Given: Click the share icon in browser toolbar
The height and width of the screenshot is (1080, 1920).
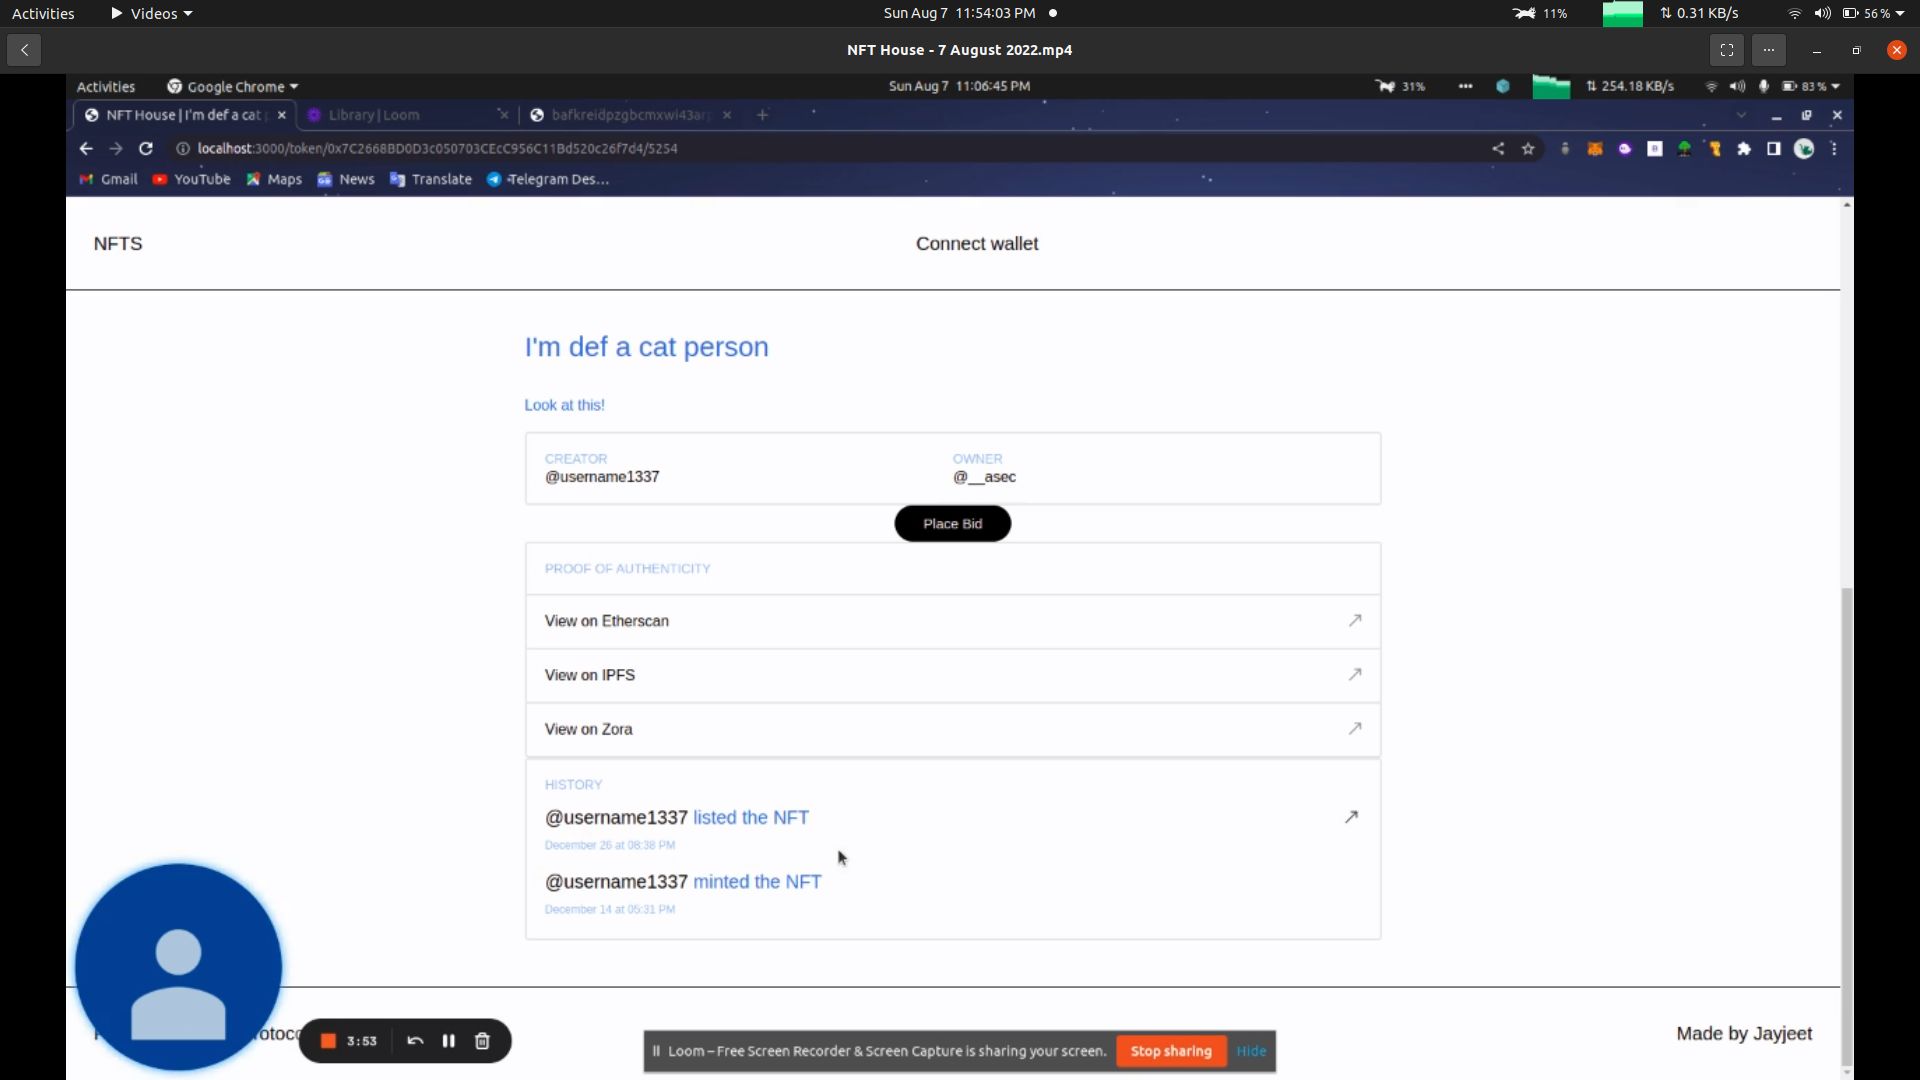Looking at the screenshot, I should 1498,148.
